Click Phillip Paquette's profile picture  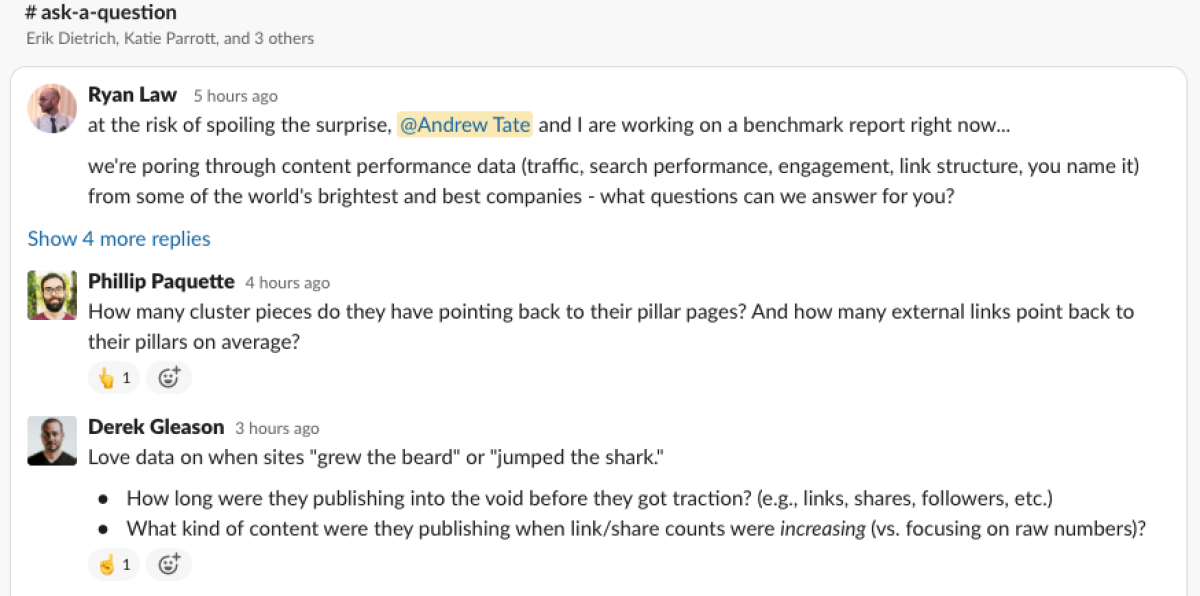pos(52,295)
